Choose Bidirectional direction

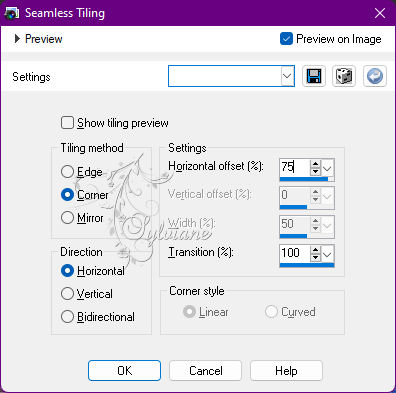pyautogui.click(x=67, y=317)
